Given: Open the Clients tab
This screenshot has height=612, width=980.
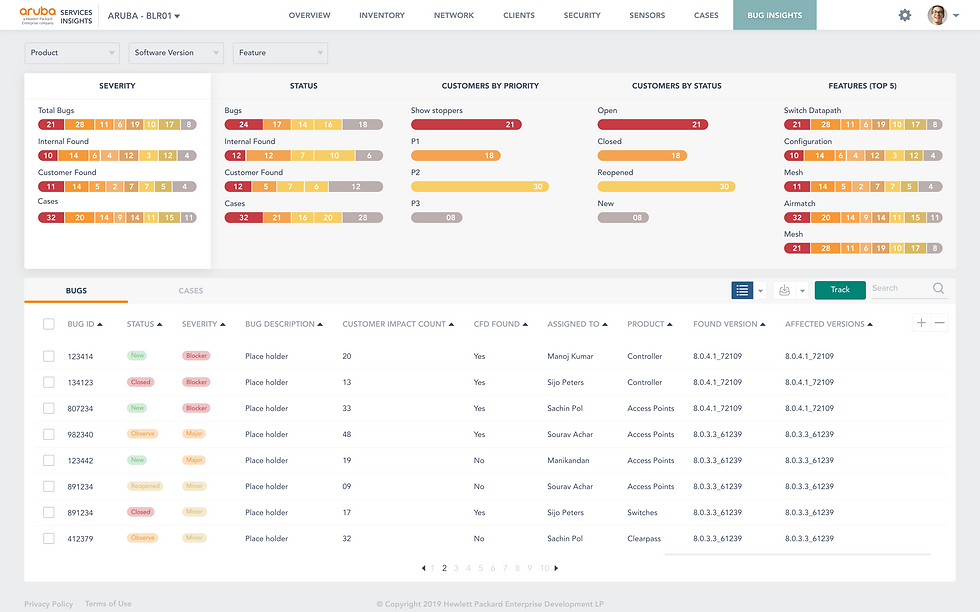Looking at the screenshot, I should (519, 15).
